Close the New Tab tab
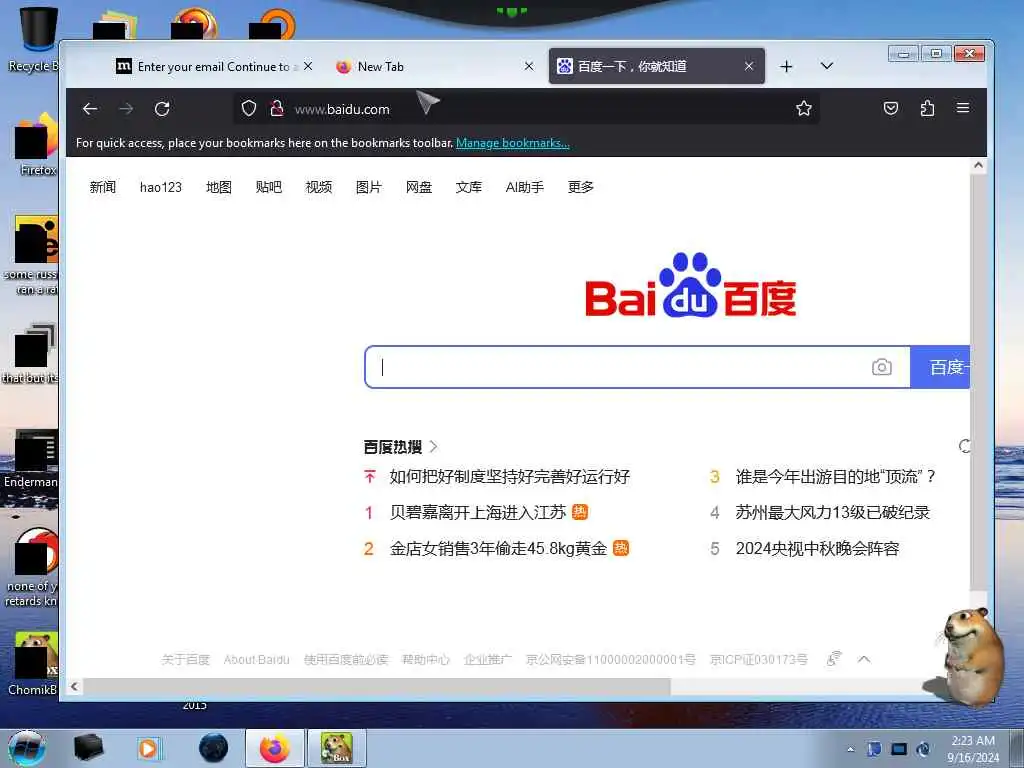1024x768 pixels. pyautogui.click(x=529, y=67)
